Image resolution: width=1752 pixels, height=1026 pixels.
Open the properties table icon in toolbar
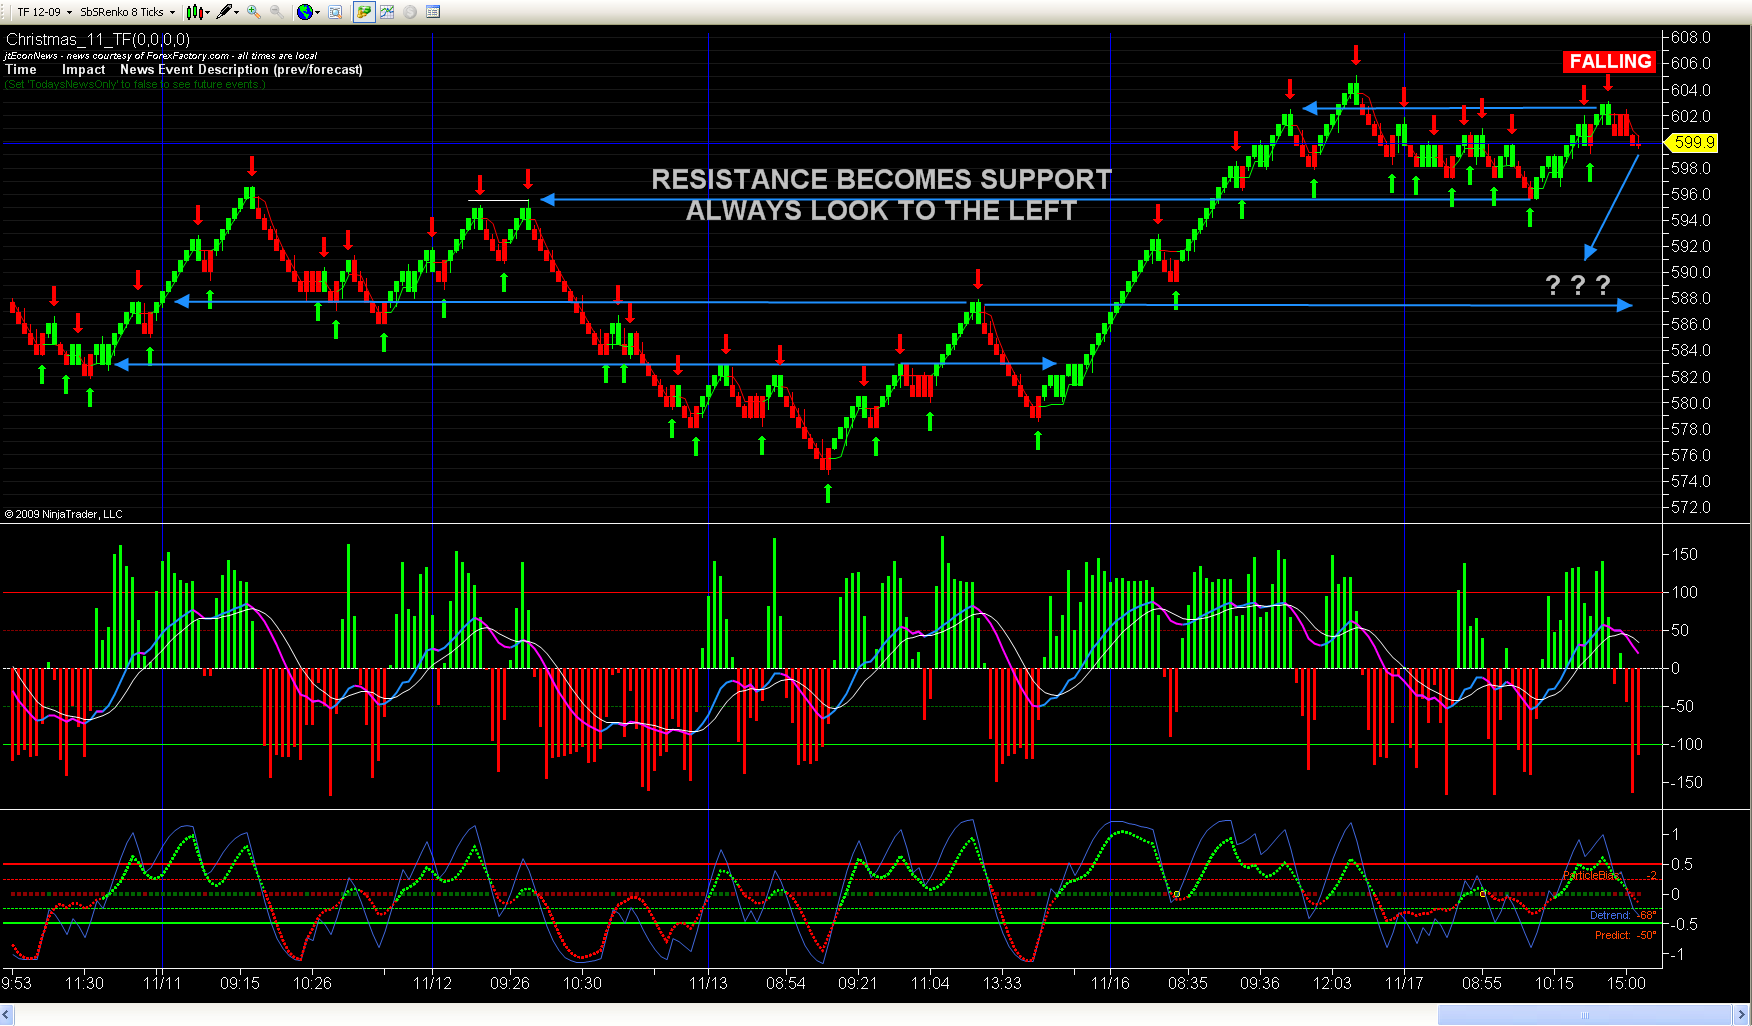click(x=433, y=12)
